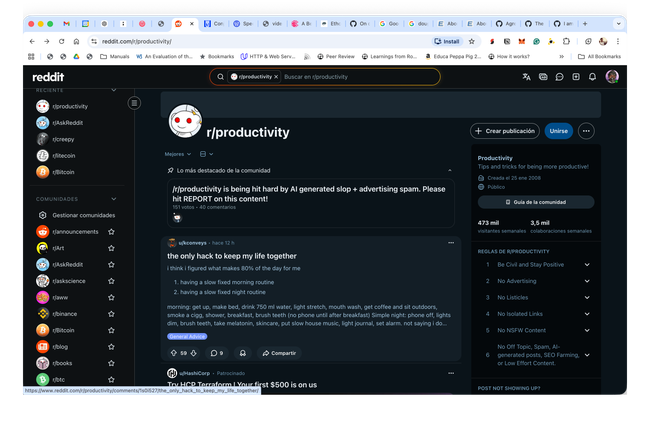Favorite r/announcements with the star

(111, 231)
